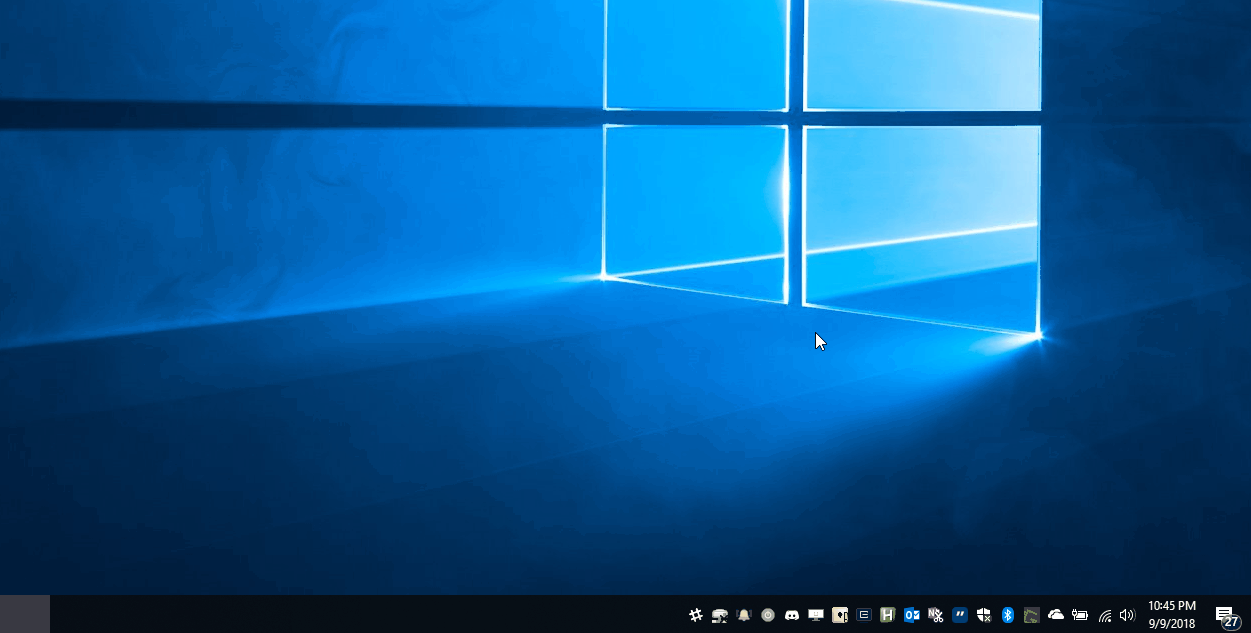This screenshot has height=633, width=1251.
Task: Open Outlook from the system tray
Action: coord(912,615)
